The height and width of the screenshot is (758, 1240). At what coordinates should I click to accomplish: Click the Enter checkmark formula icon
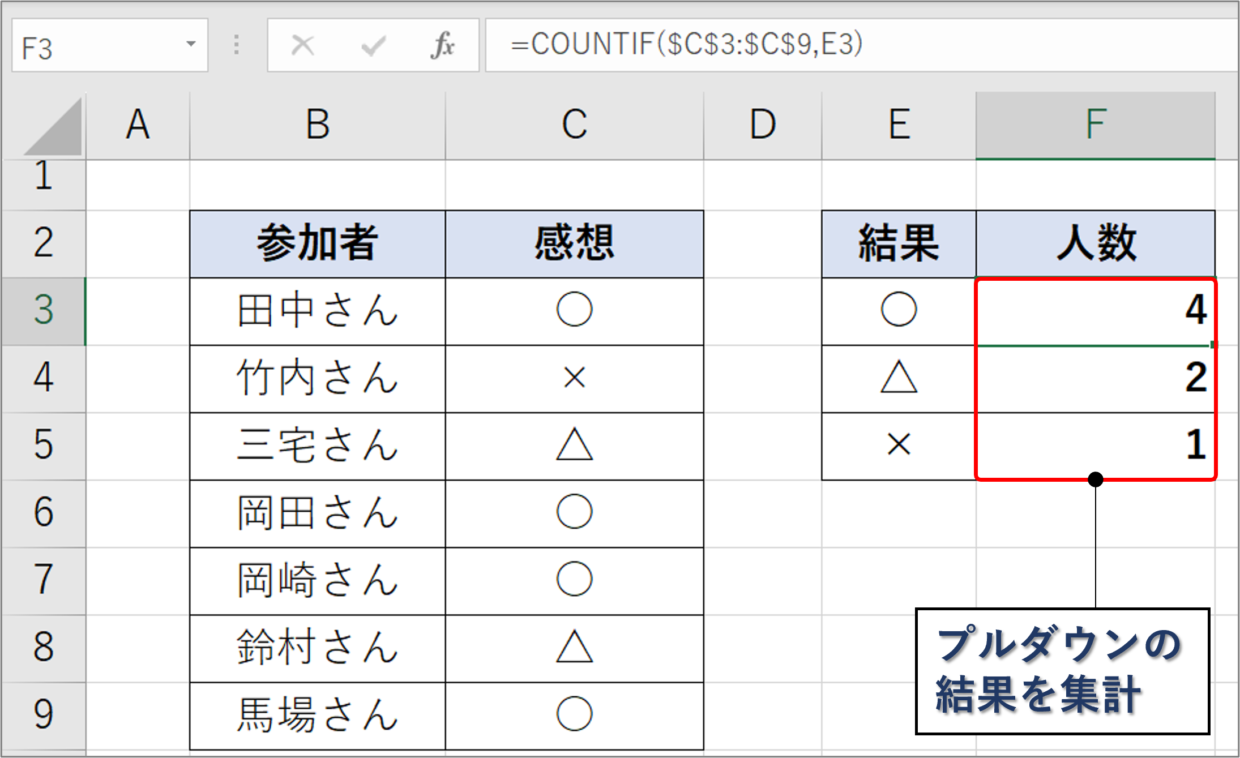pos(373,46)
